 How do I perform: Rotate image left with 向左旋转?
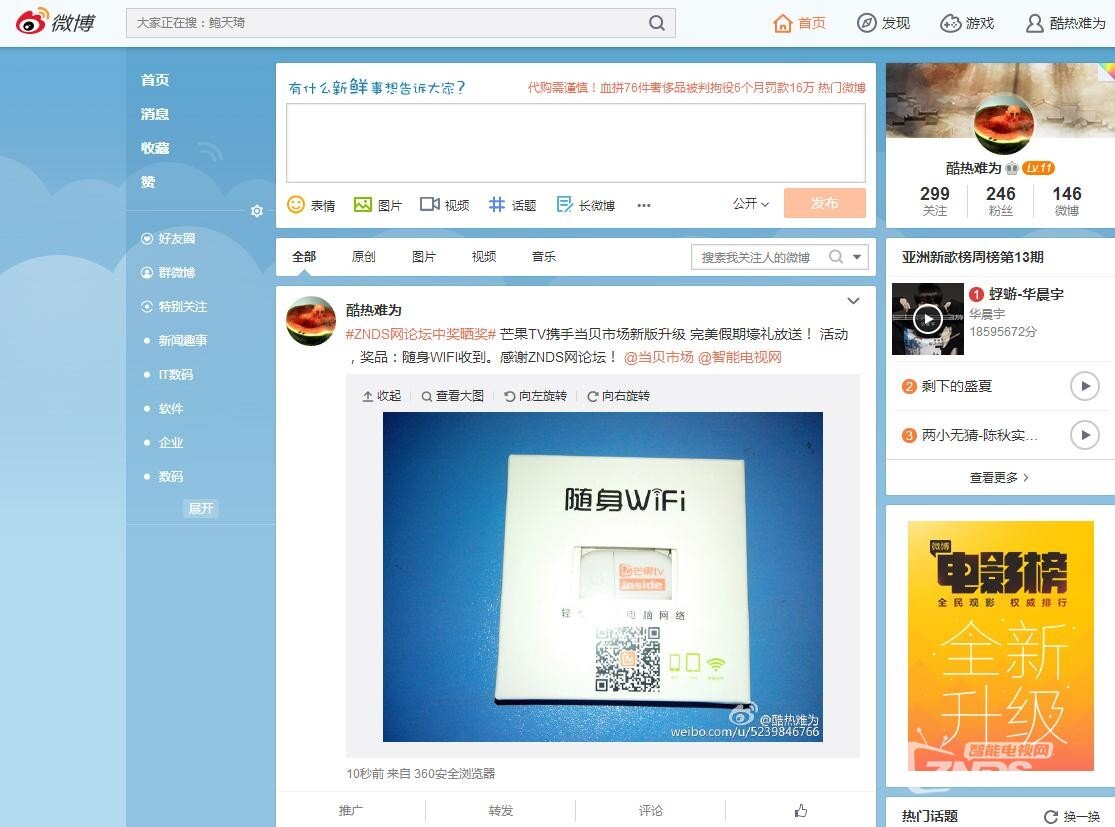[x=535, y=396]
